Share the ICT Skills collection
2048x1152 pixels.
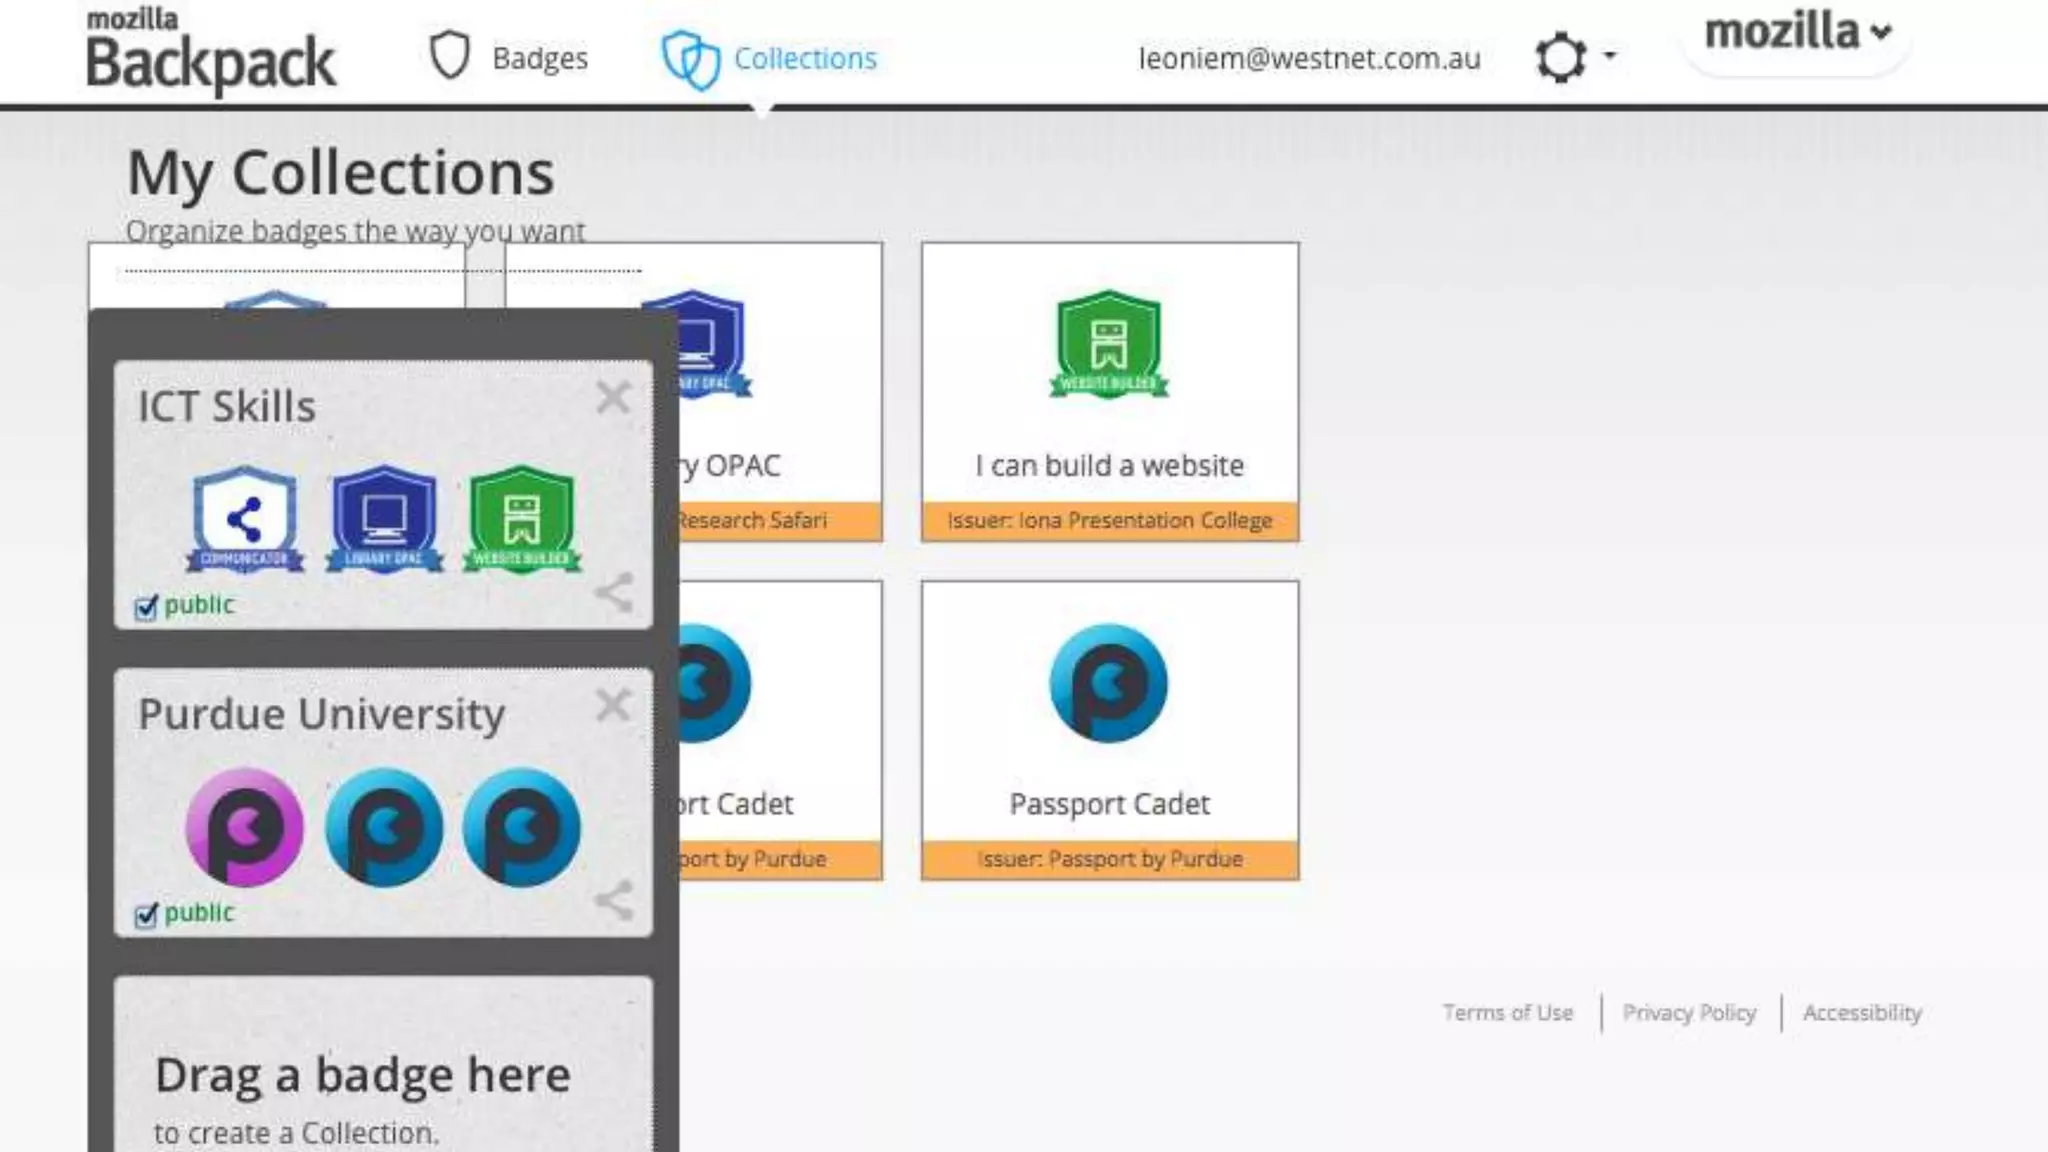click(614, 593)
